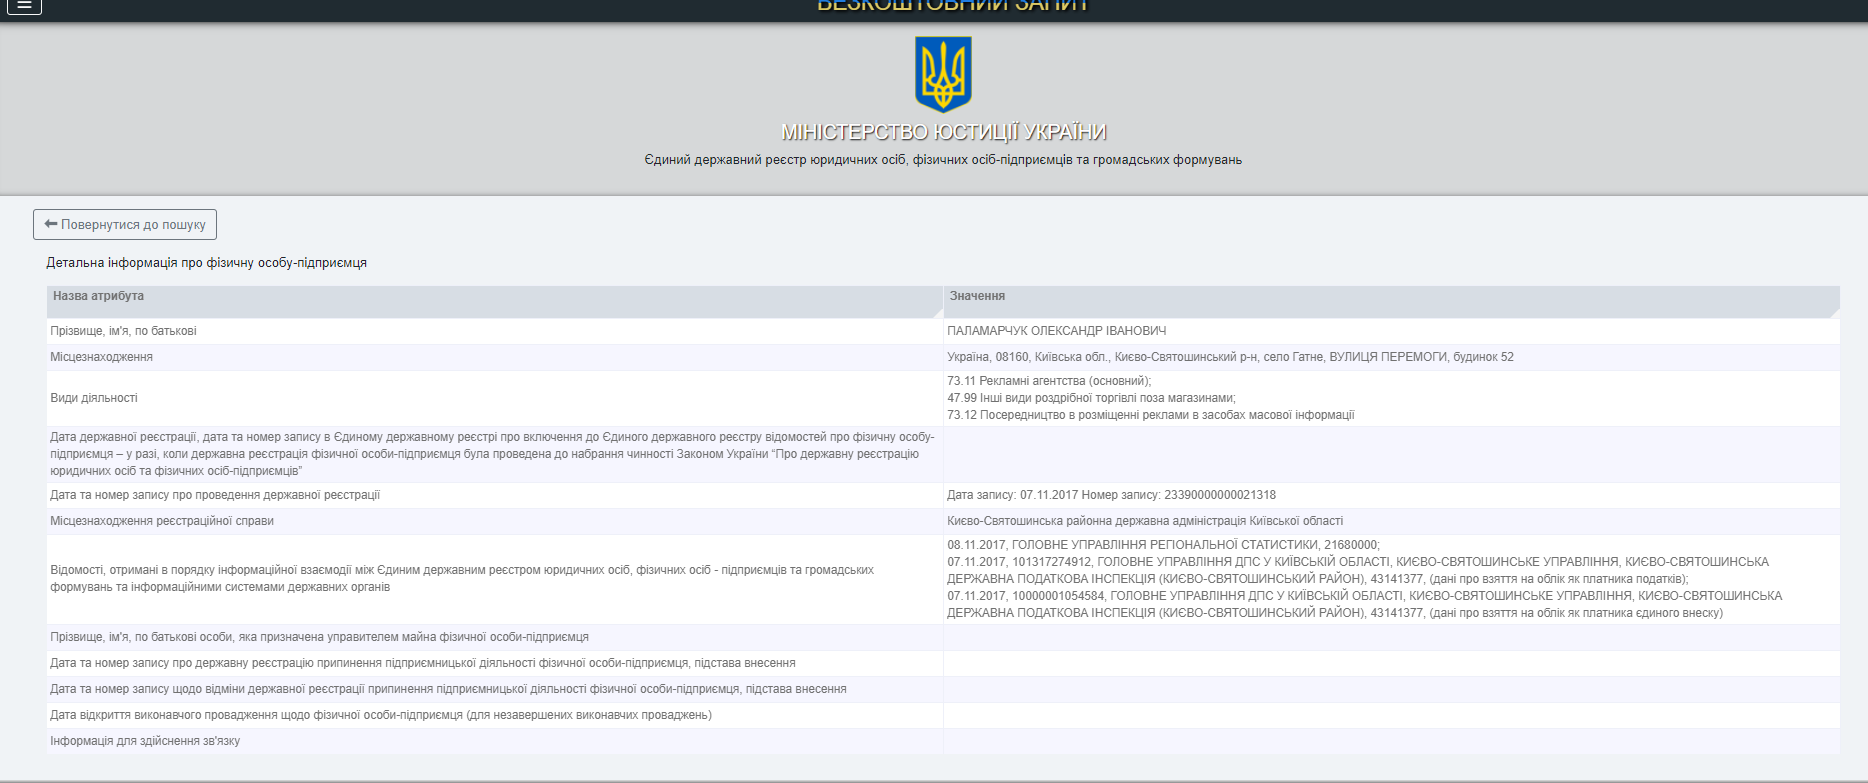The image size is (1868, 783).
Task: Click the 'Єдиний державний реєстр' subtitle text
Action: pos(943,160)
